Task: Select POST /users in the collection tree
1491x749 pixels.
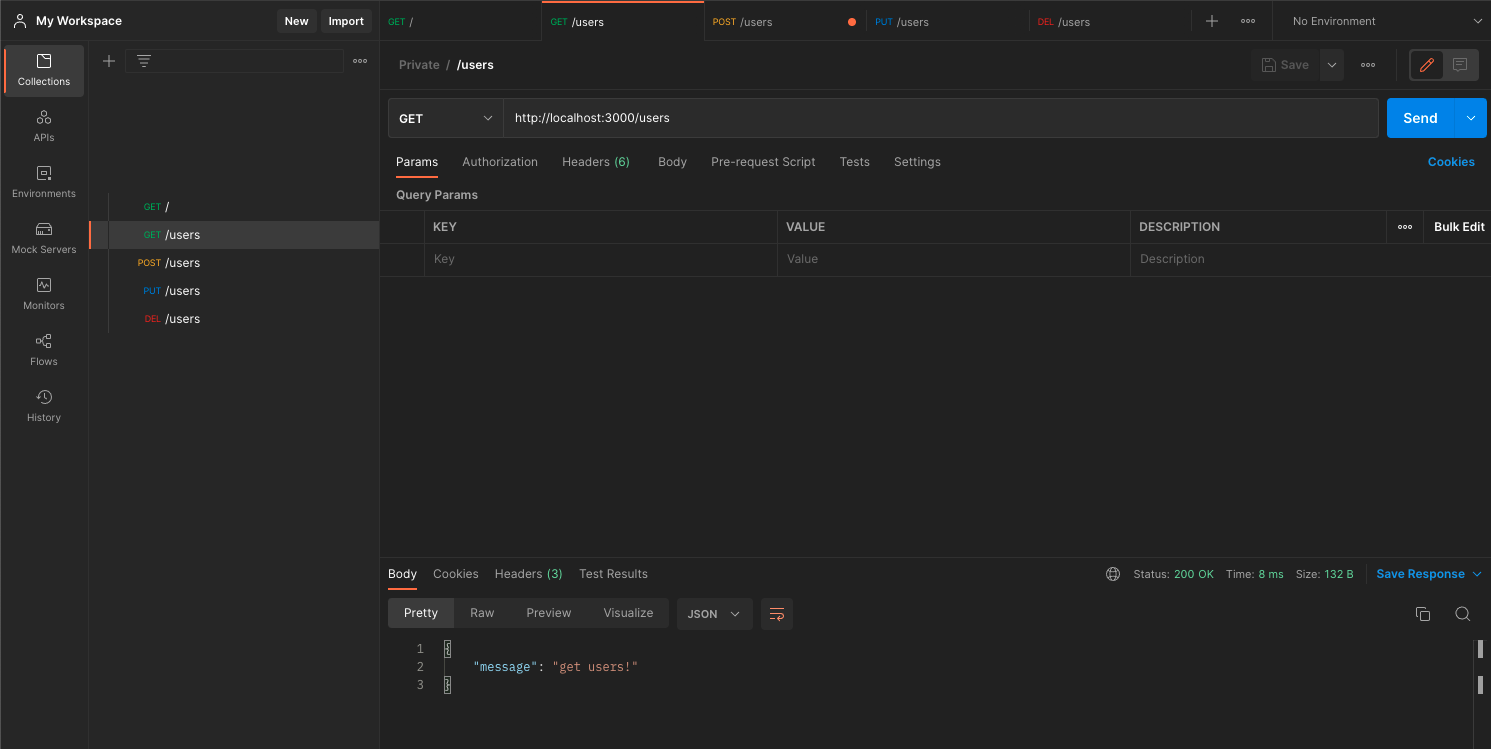Action: pos(234,263)
